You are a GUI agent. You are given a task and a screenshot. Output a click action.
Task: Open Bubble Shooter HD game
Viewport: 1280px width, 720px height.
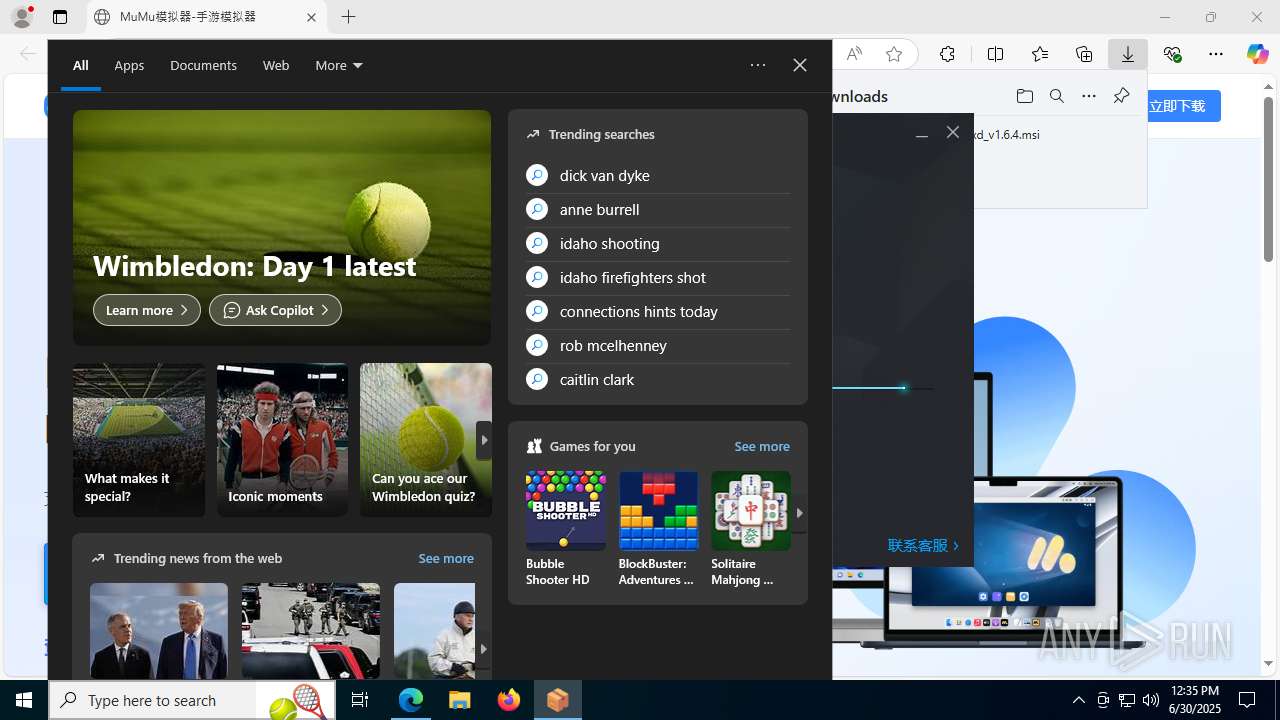point(566,529)
